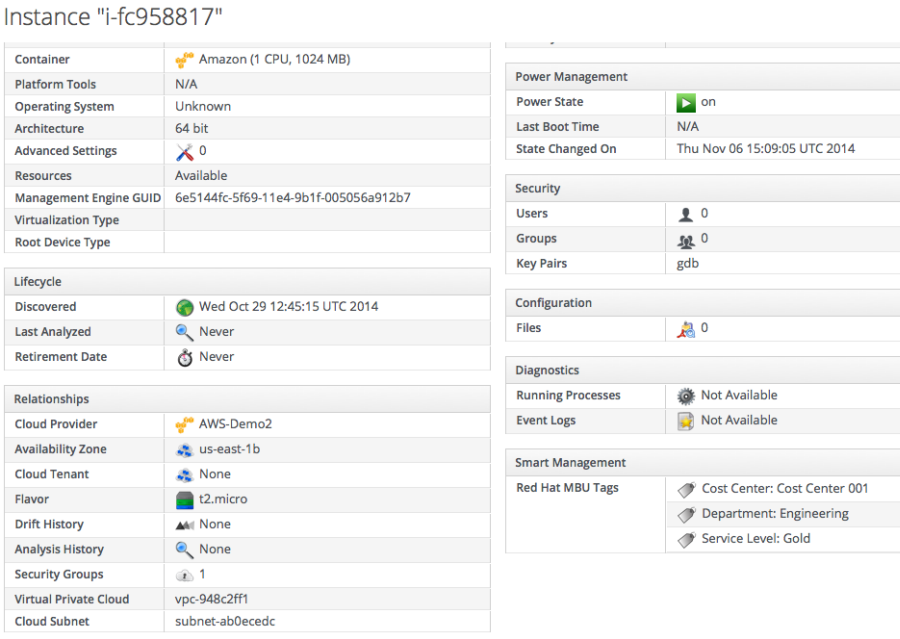The width and height of the screenshot is (900, 639).
Task: Click the Security Groups cloud icon
Action: pyautogui.click(x=184, y=575)
